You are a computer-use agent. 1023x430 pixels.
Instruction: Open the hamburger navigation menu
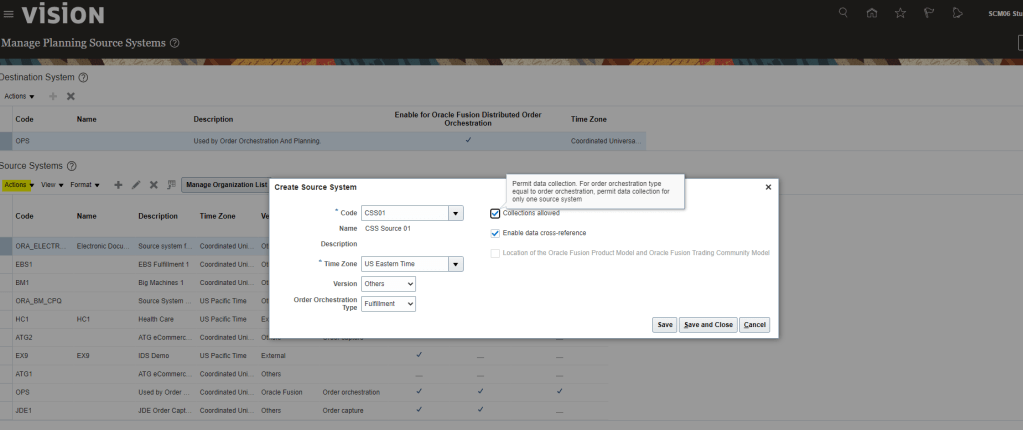(x=8, y=14)
